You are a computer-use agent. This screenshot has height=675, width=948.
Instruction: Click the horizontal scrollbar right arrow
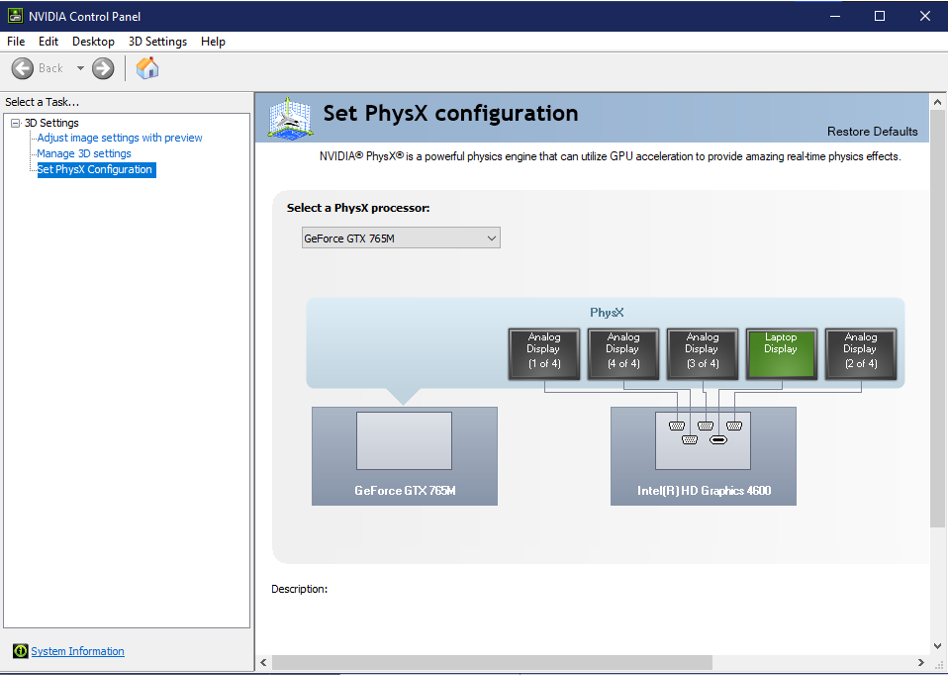921,662
